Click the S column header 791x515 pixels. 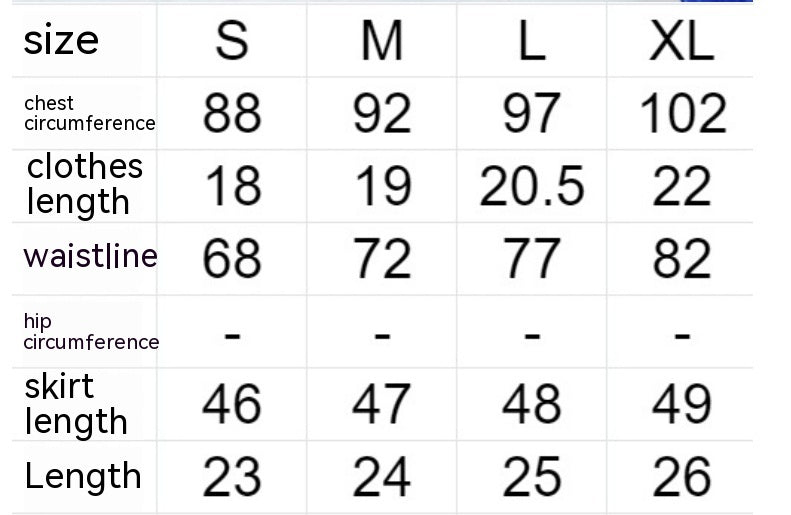tap(232, 41)
